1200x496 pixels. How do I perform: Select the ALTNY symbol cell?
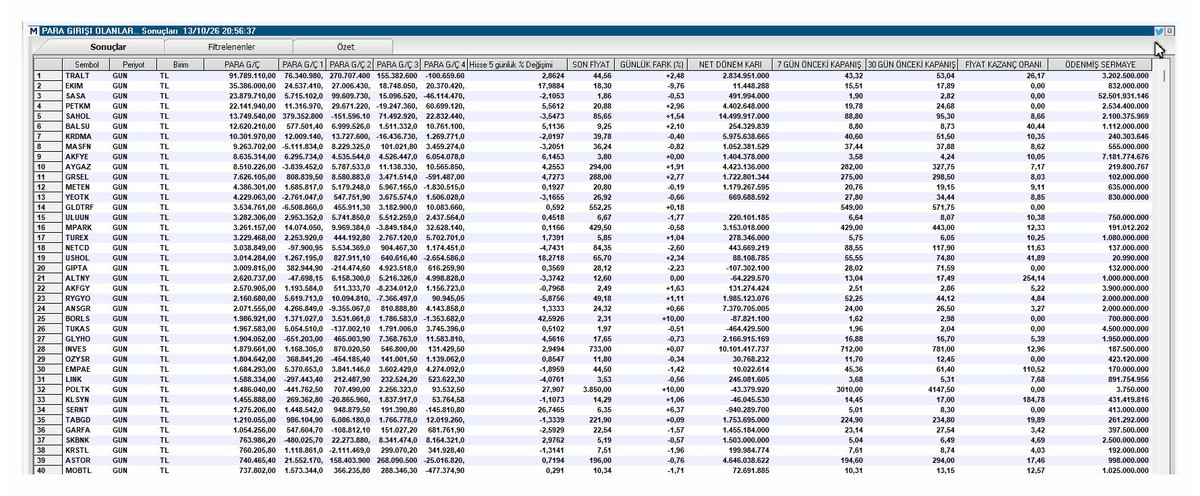pyautogui.click(x=86, y=279)
